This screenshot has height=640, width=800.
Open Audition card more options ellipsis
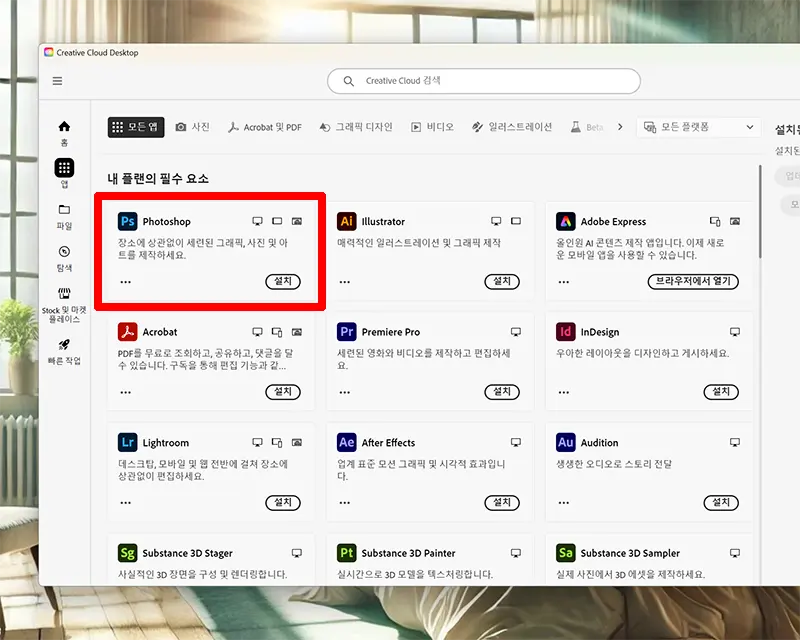pos(564,503)
